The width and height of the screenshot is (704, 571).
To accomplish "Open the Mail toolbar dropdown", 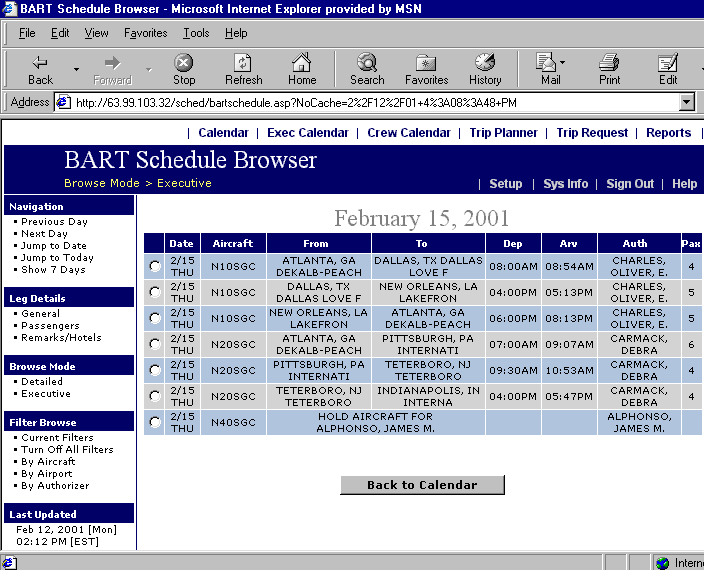I will (562, 64).
